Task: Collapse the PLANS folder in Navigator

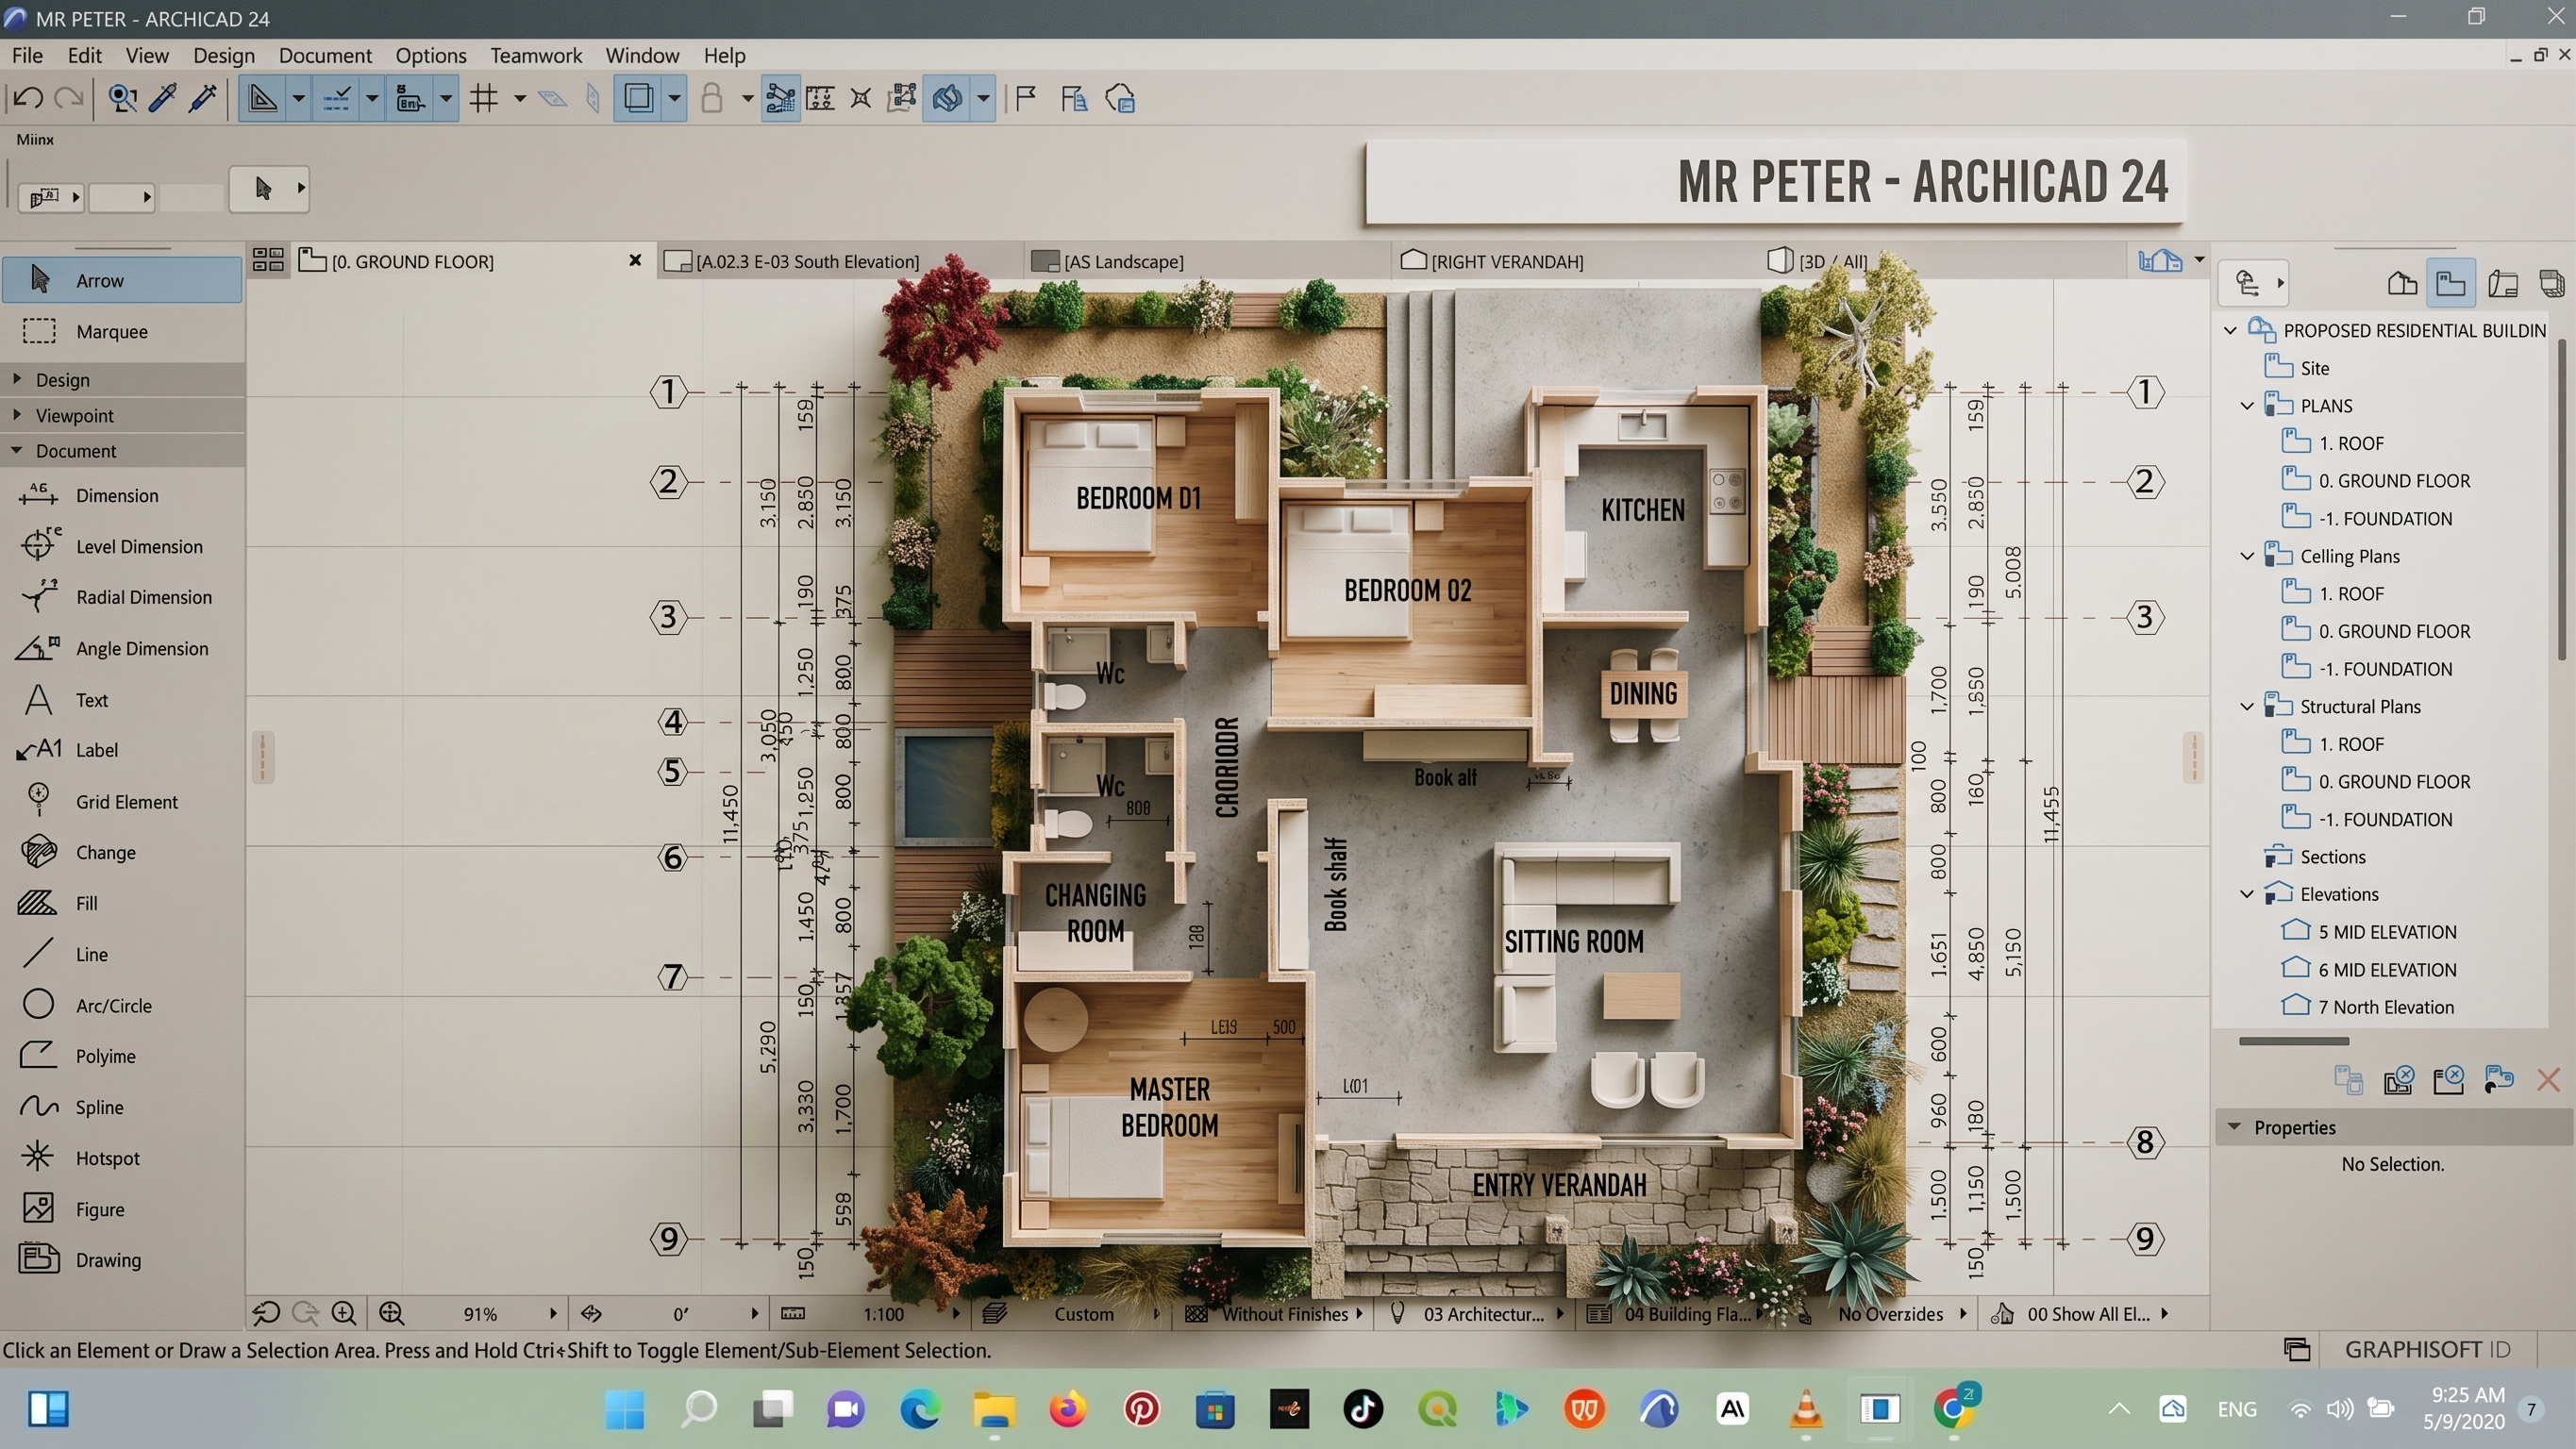Action: pyautogui.click(x=2247, y=406)
